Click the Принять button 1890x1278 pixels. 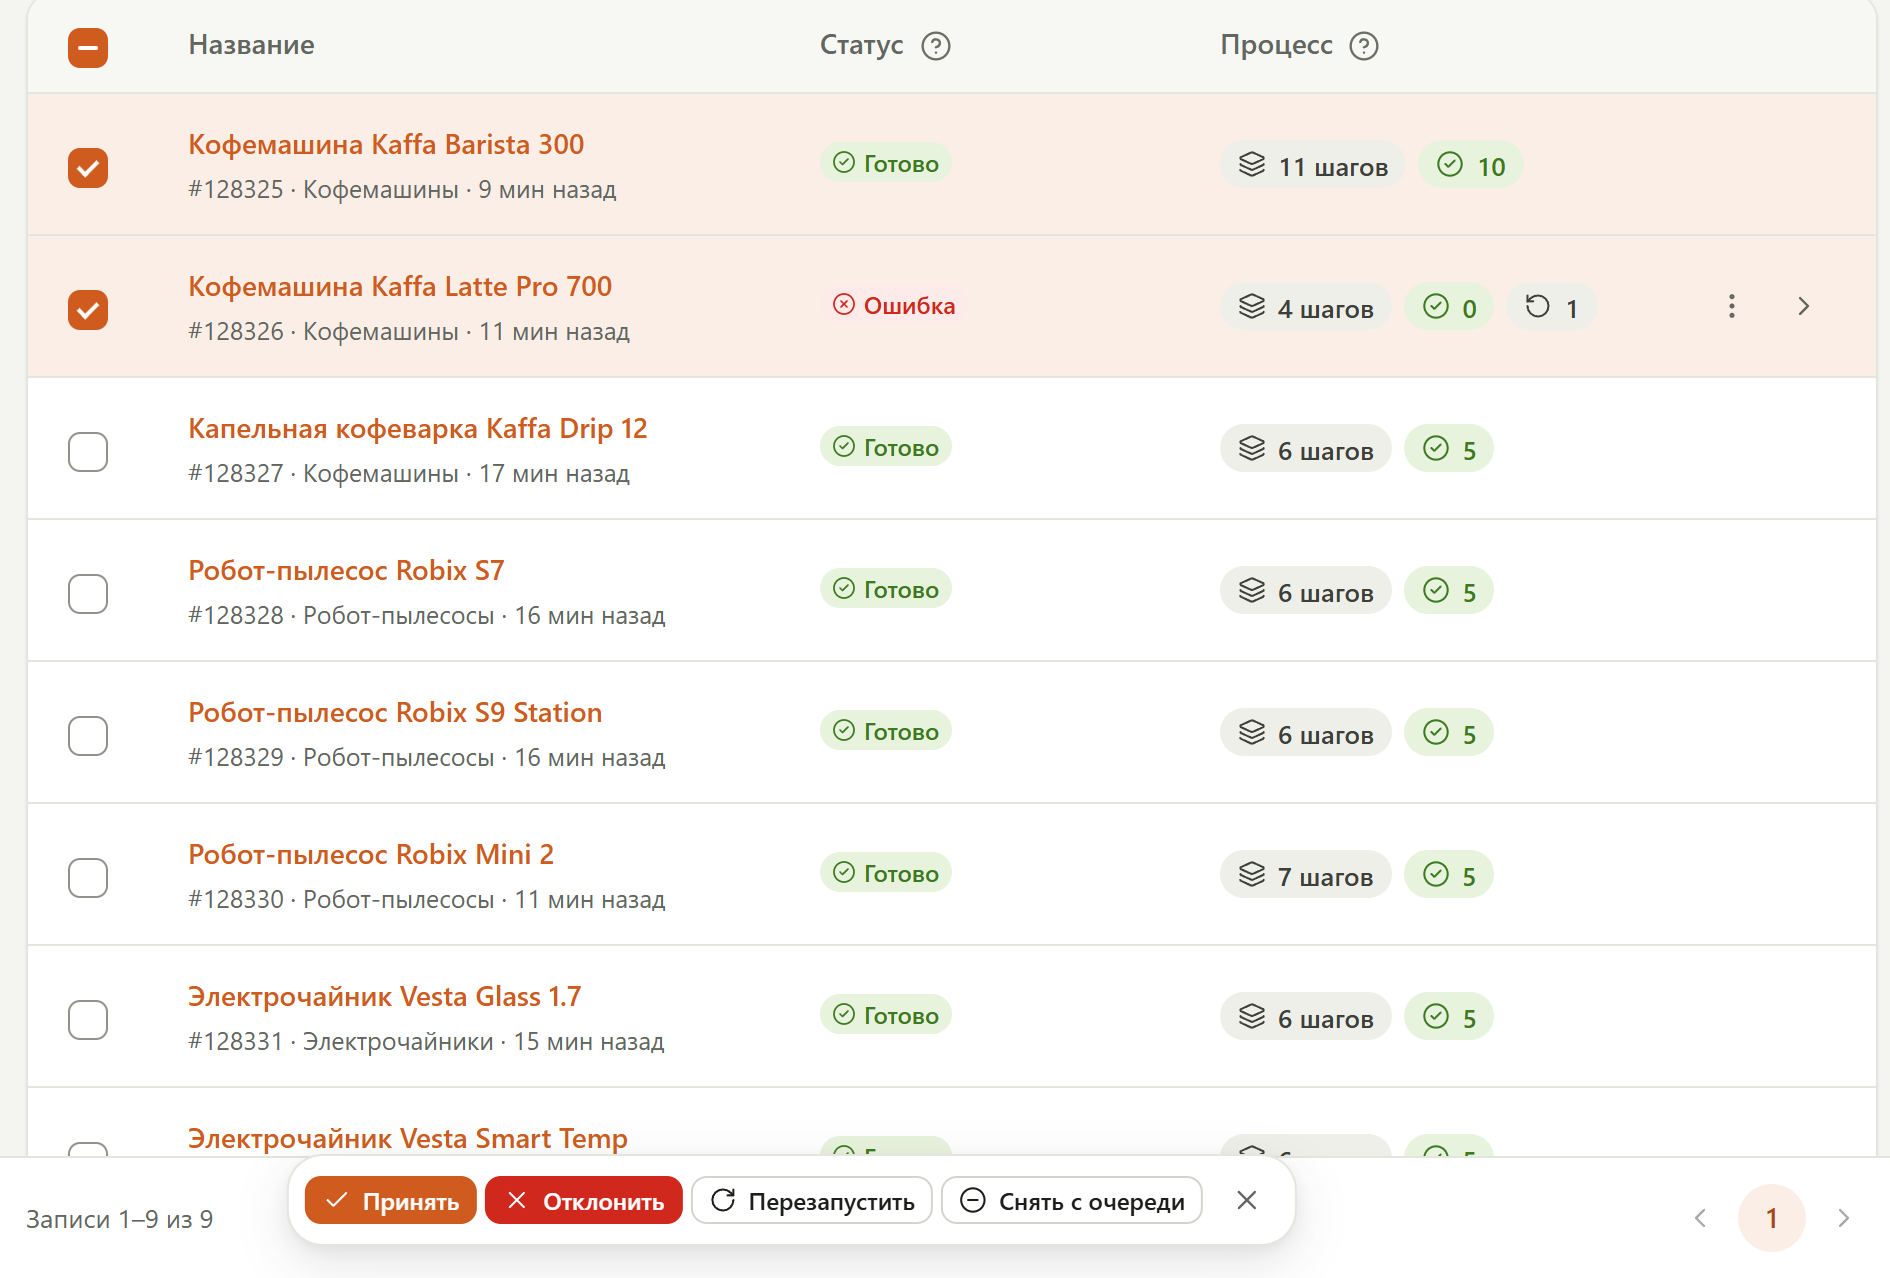[x=391, y=1200]
